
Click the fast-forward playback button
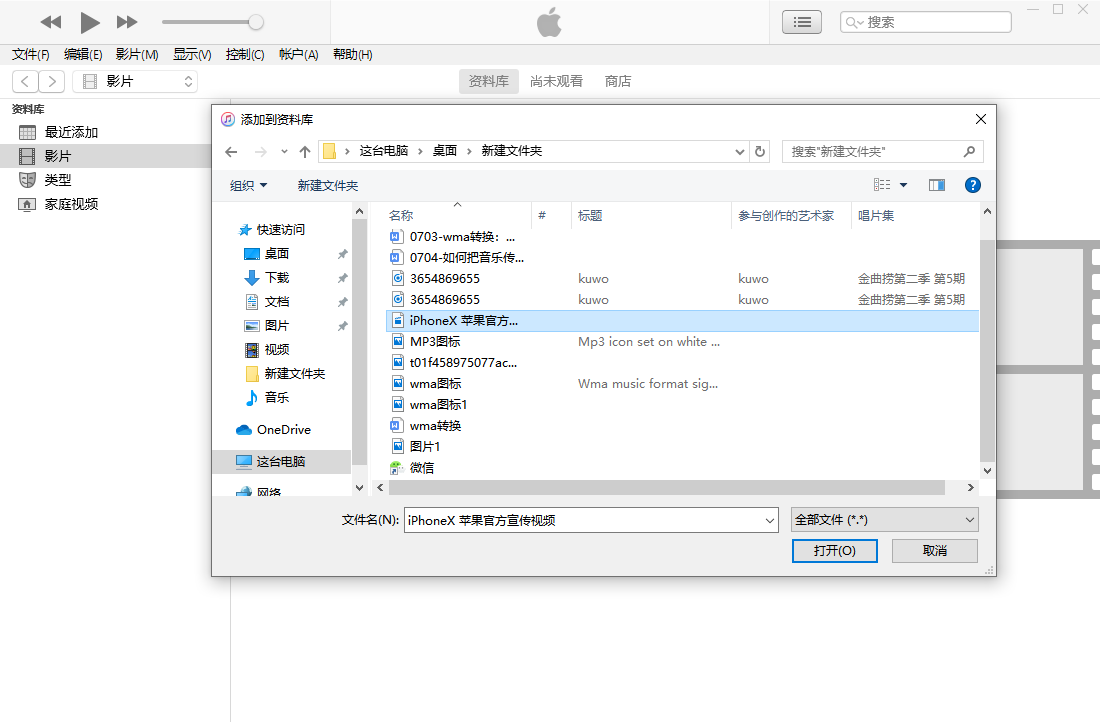tap(127, 22)
